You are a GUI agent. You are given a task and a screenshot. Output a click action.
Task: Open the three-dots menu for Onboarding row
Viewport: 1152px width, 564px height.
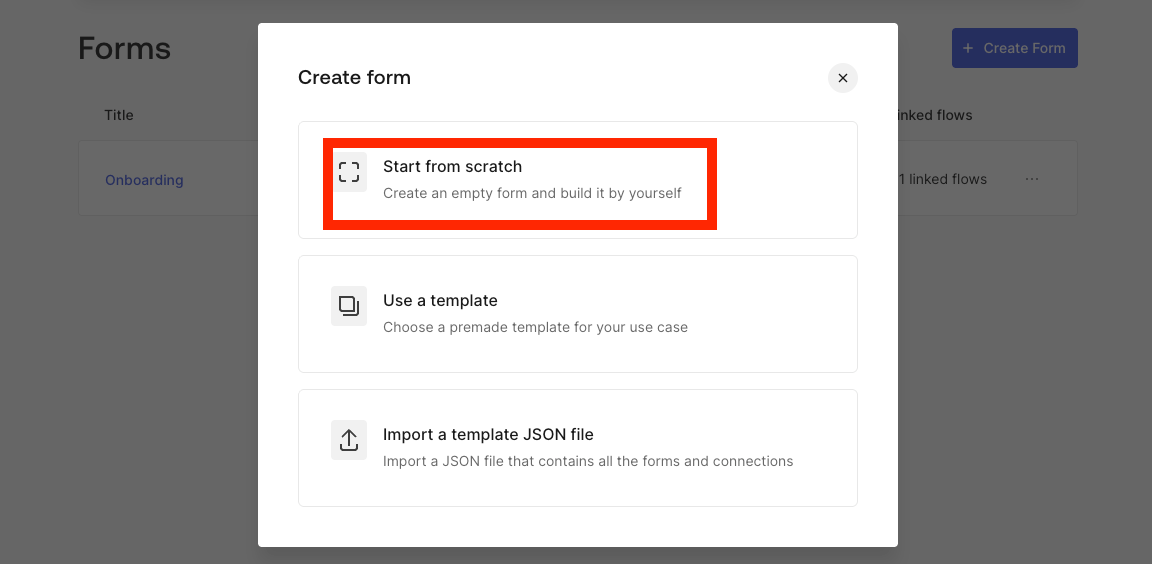coord(1032,179)
